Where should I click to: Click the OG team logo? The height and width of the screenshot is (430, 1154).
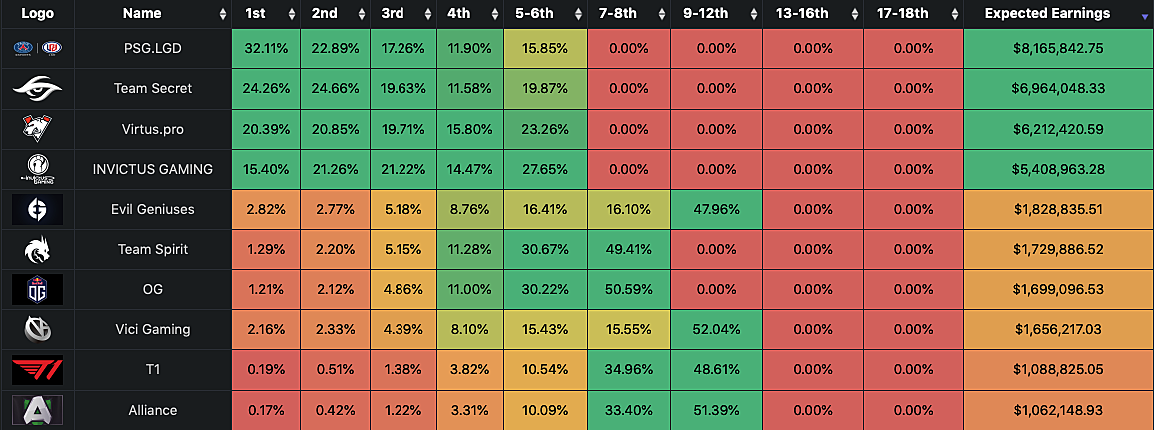(x=36, y=289)
